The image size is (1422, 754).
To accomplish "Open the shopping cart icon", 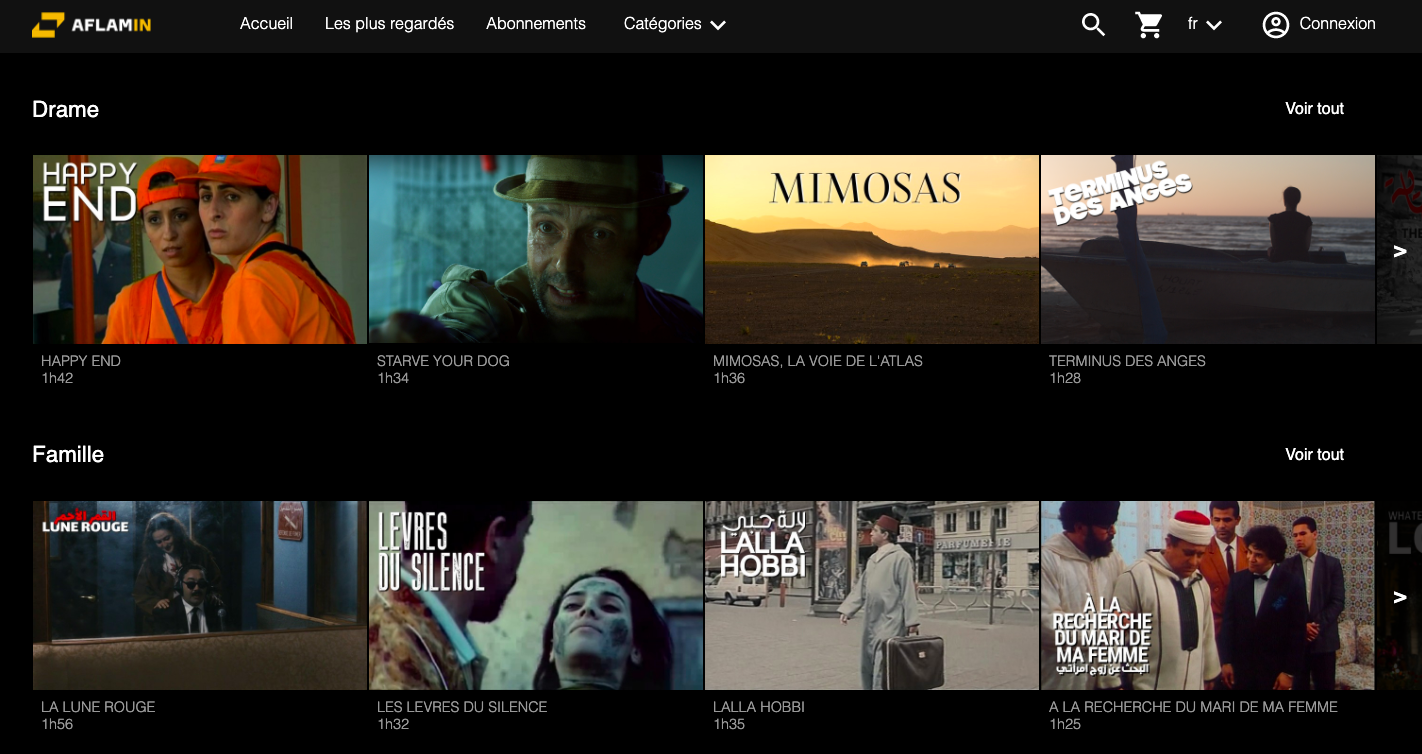I will point(1149,24).
